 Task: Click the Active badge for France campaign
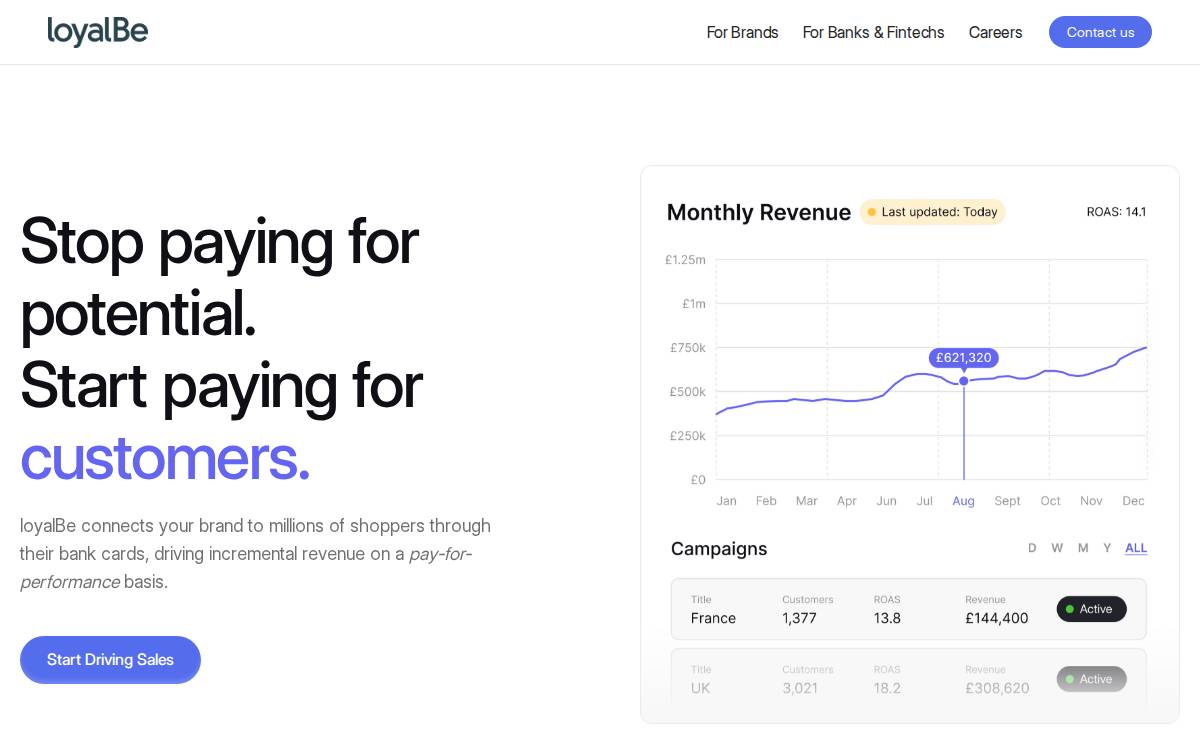tap(1091, 609)
